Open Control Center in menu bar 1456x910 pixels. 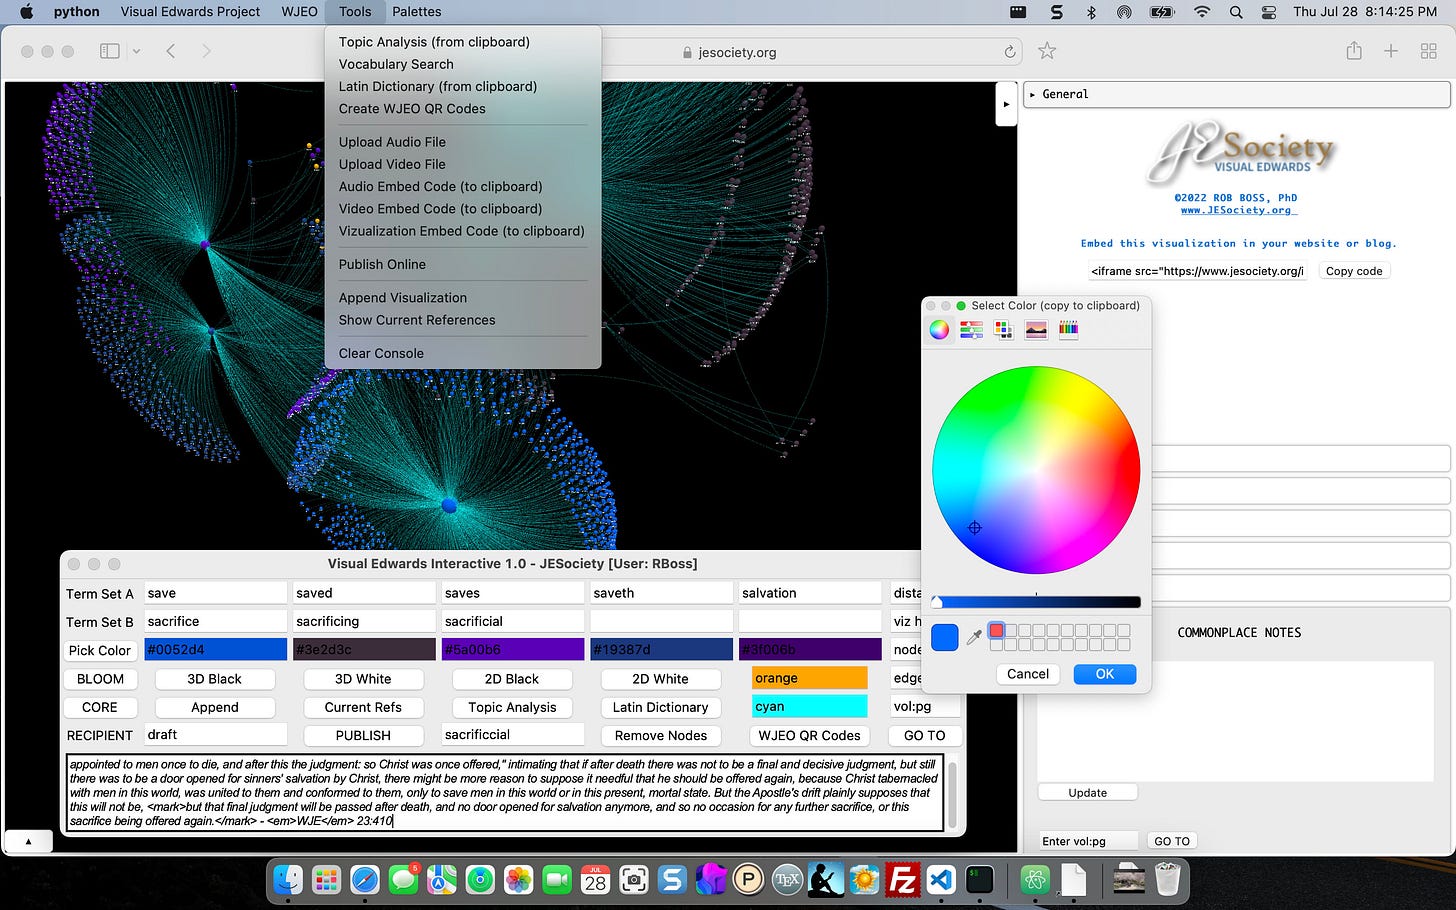[x=1269, y=12]
